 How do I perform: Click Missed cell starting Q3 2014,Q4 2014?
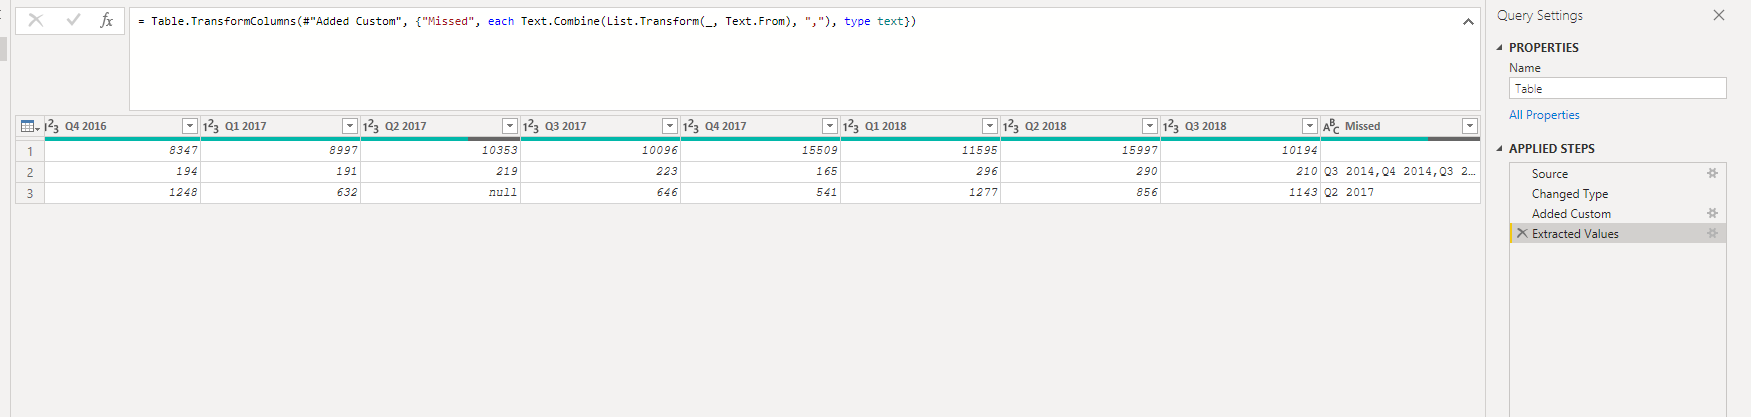[x=1400, y=171]
